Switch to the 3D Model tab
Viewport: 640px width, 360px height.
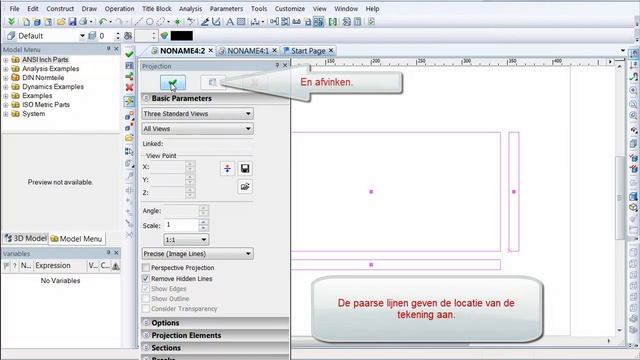25,238
